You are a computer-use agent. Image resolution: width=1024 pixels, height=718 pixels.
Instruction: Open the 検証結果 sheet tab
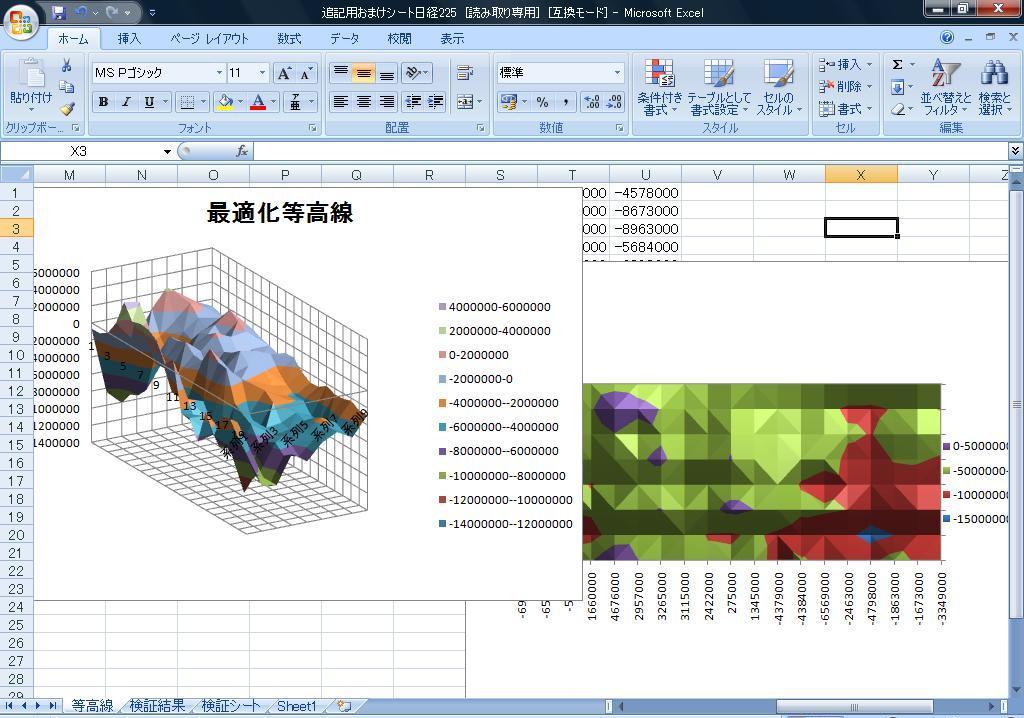tap(157, 706)
